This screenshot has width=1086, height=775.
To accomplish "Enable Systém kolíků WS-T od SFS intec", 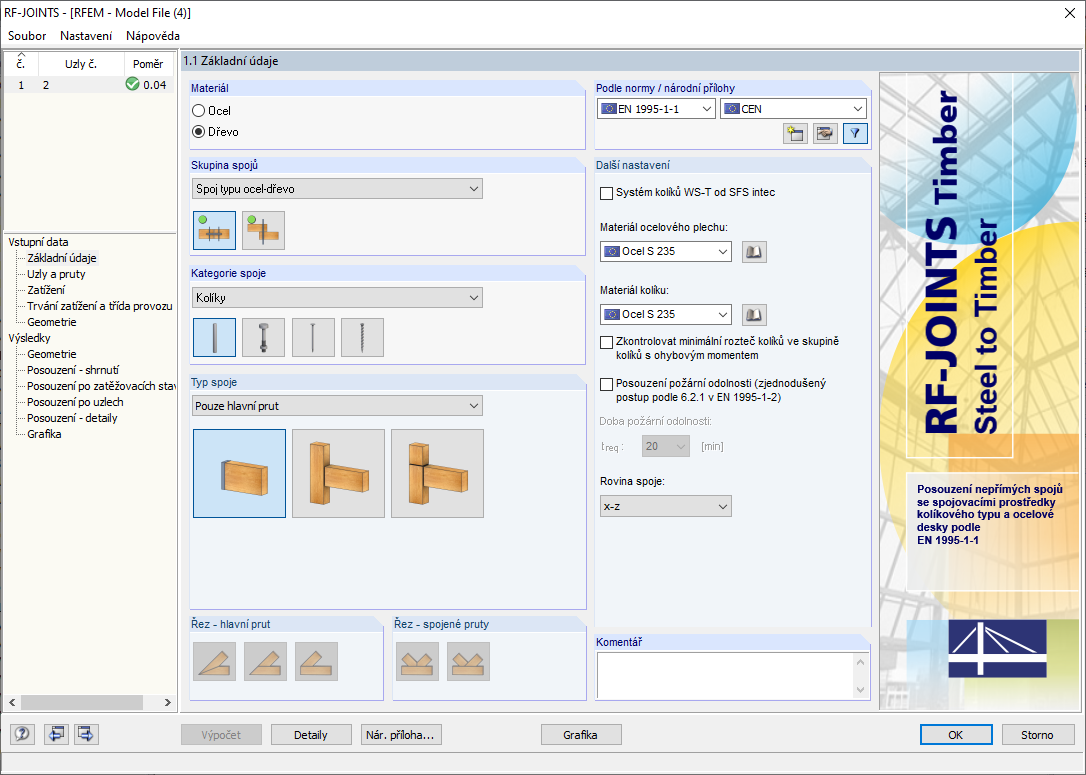I will pos(606,193).
